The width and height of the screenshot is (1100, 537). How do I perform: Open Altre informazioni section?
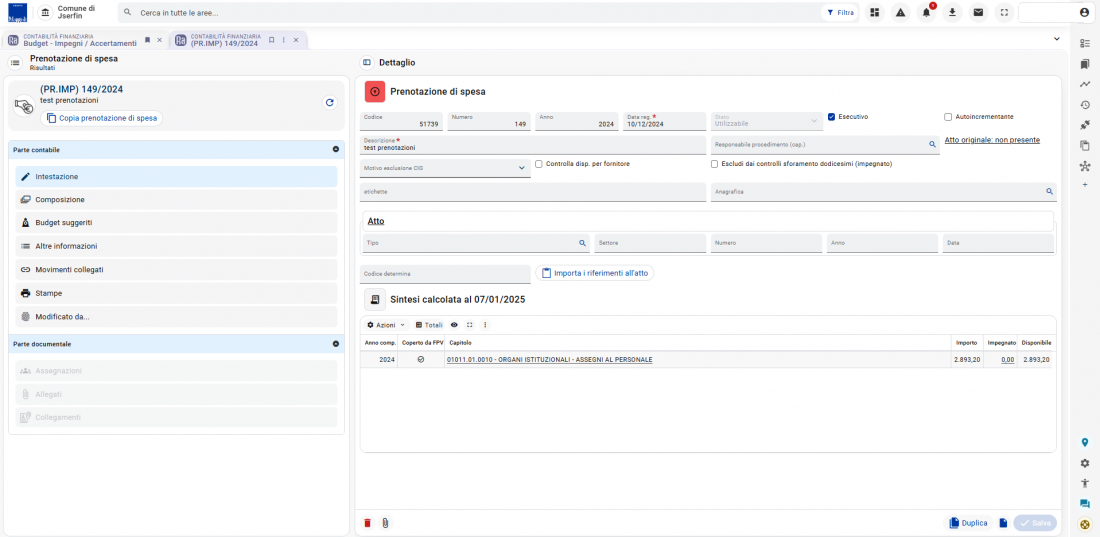tap(176, 246)
